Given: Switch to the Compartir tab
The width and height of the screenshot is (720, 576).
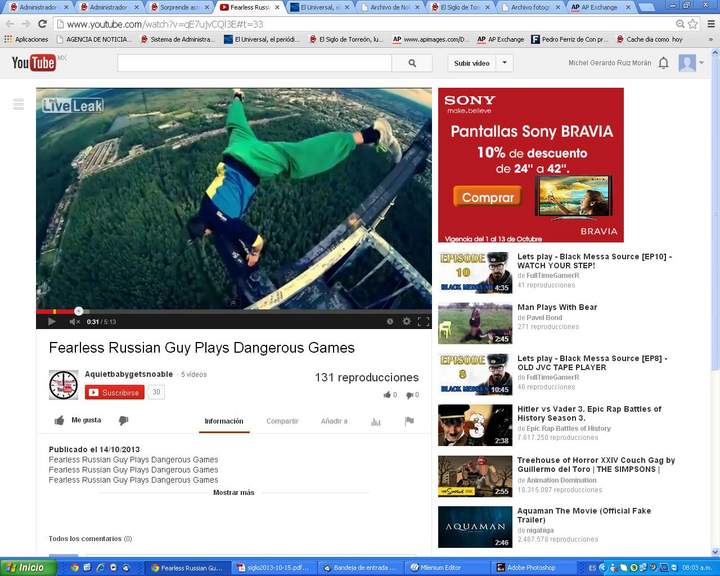Looking at the screenshot, I should click(282, 422).
